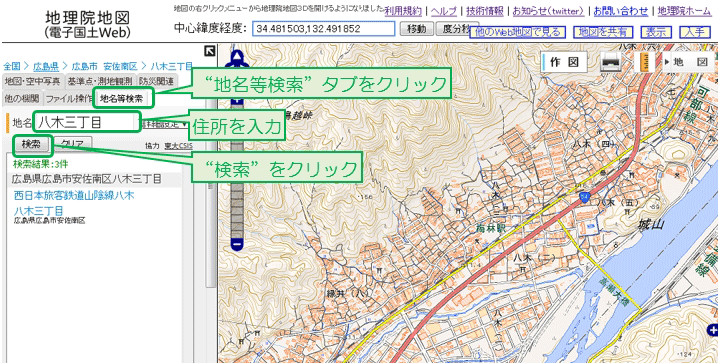The height and width of the screenshot is (363, 718).
Task: Open the 作図 drawing tools button
Action: tap(565, 62)
